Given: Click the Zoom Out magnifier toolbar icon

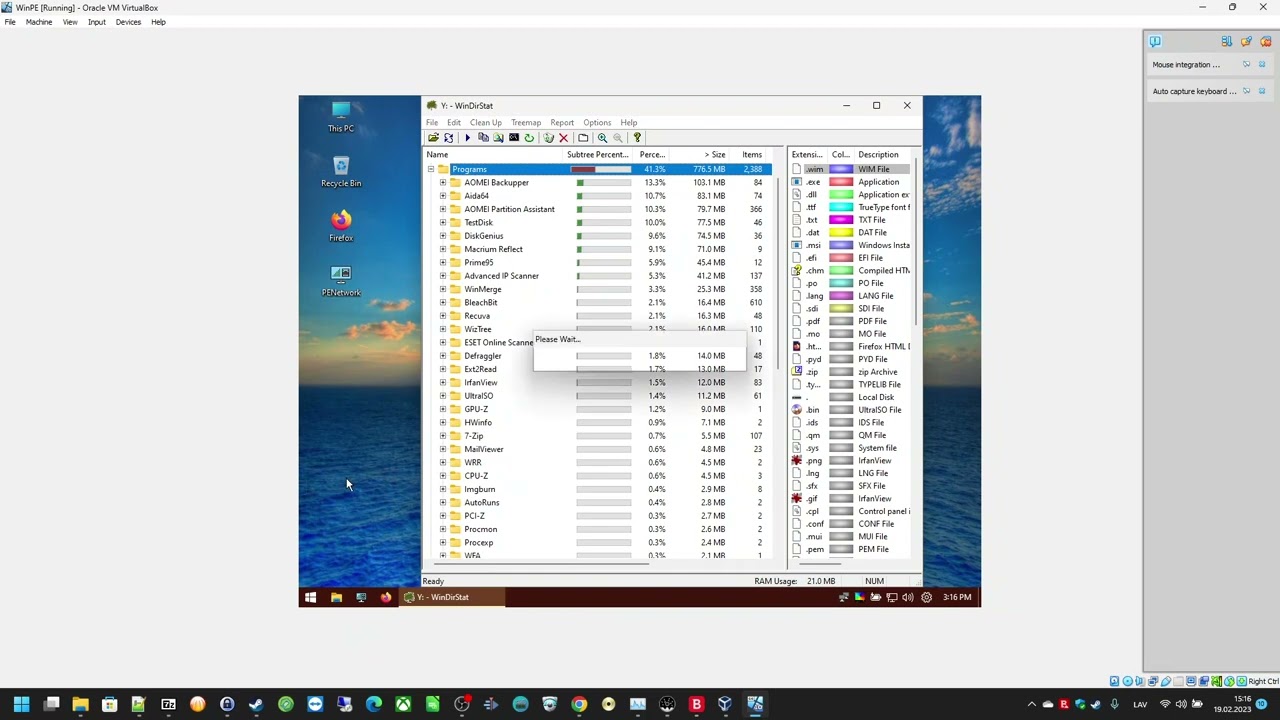Looking at the screenshot, I should [x=617, y=138].
